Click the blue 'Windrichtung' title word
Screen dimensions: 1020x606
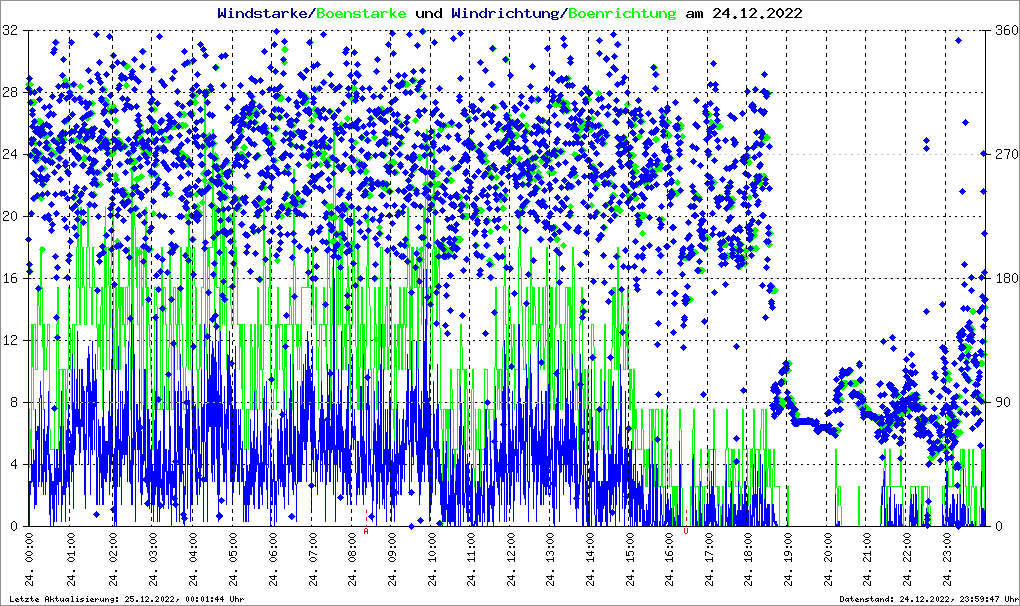(x=506, y=13)
